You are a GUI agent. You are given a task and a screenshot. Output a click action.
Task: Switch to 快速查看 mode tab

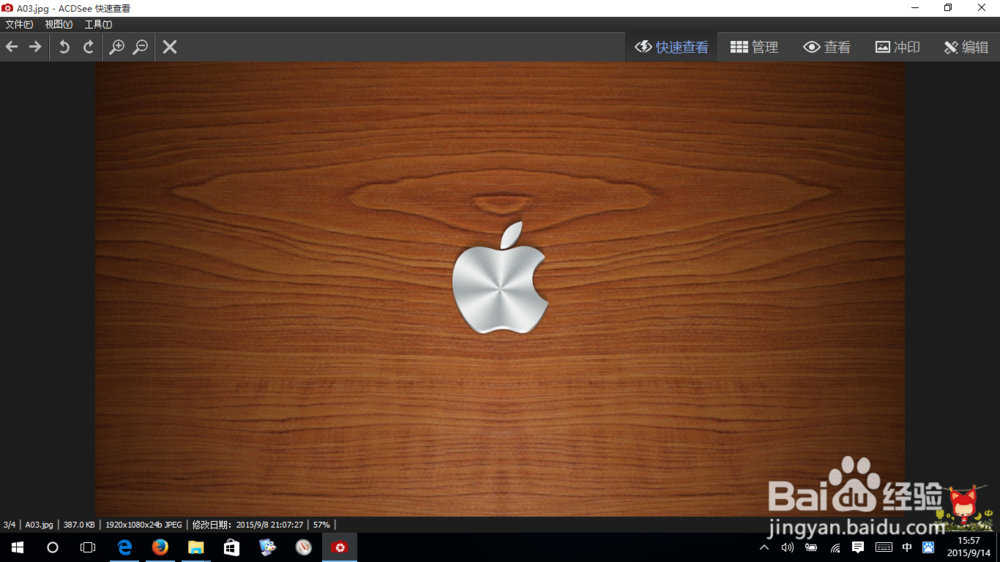coord(671,47)
